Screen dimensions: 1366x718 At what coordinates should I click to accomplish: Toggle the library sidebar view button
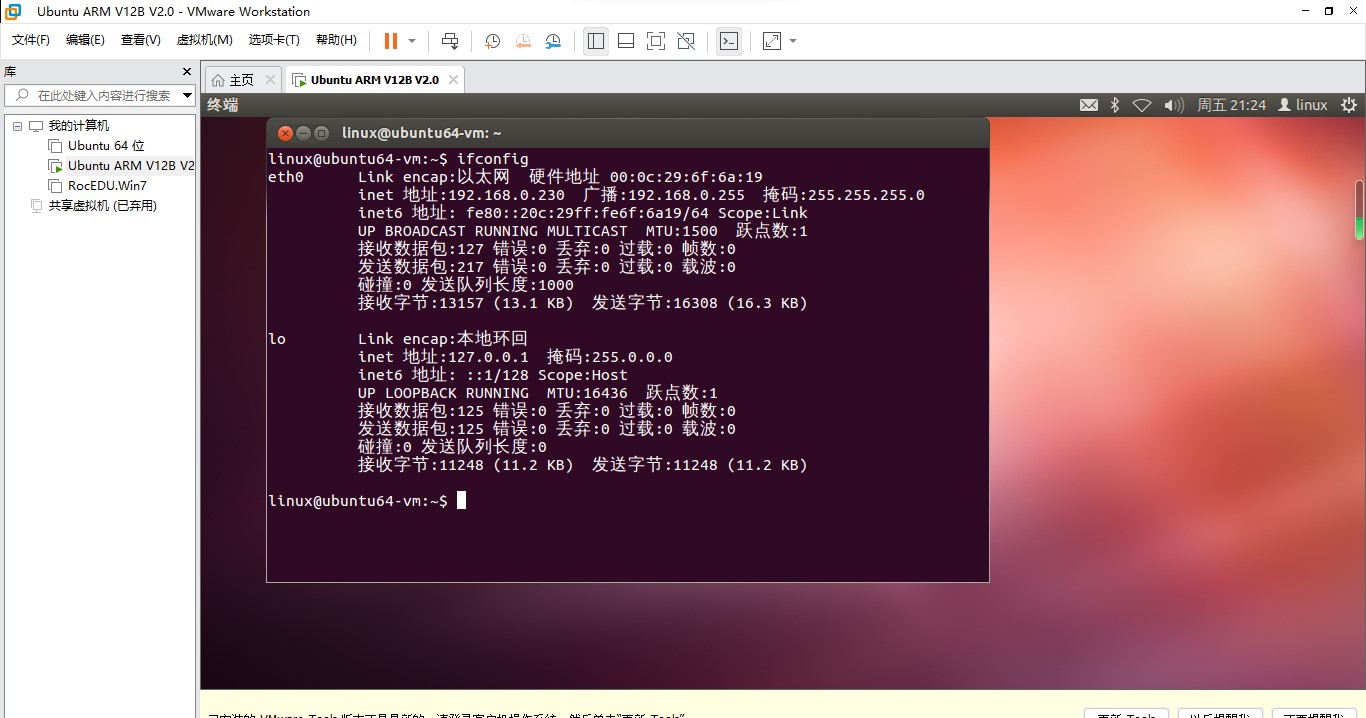tap(596, 41)
